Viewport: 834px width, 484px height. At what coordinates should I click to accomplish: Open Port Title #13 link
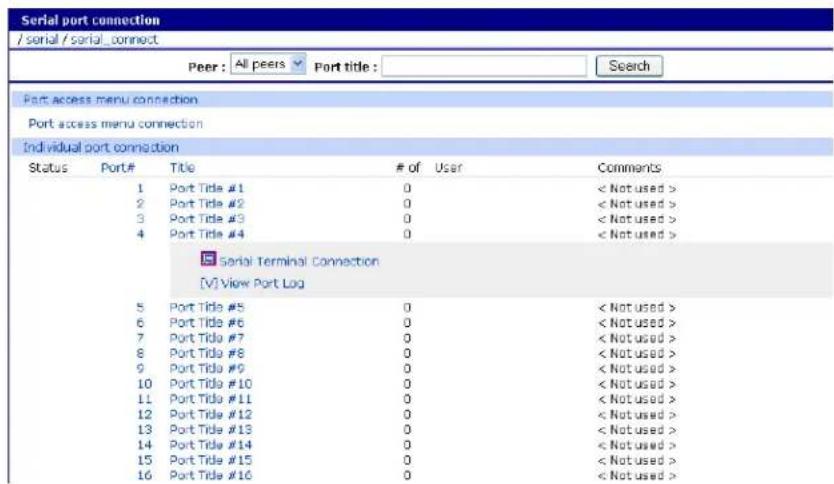[211, 429]
